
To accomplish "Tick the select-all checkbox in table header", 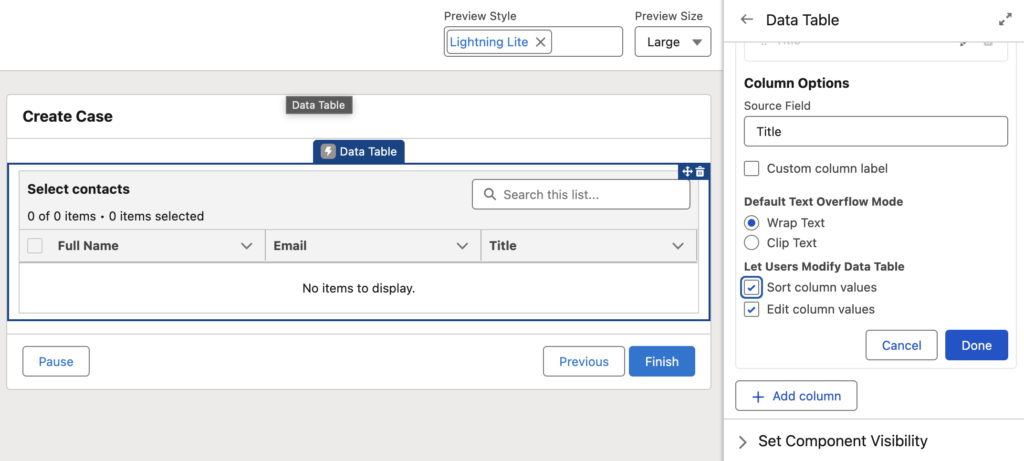I will click(x=35, y=246).
